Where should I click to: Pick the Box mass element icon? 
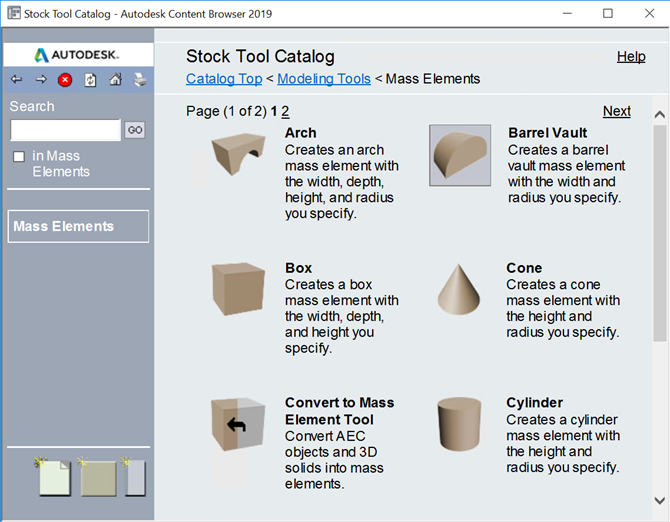[x=238, y=289]
